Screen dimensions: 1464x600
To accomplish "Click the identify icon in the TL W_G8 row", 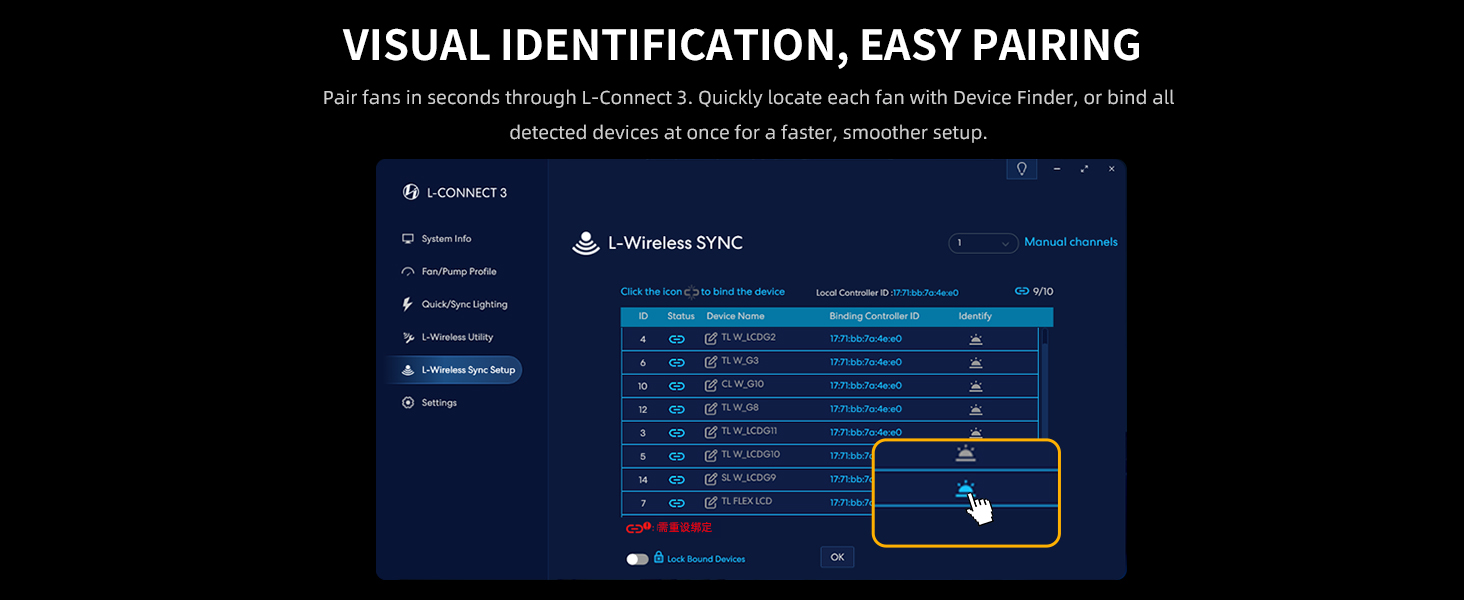I will tap(975, 409).
